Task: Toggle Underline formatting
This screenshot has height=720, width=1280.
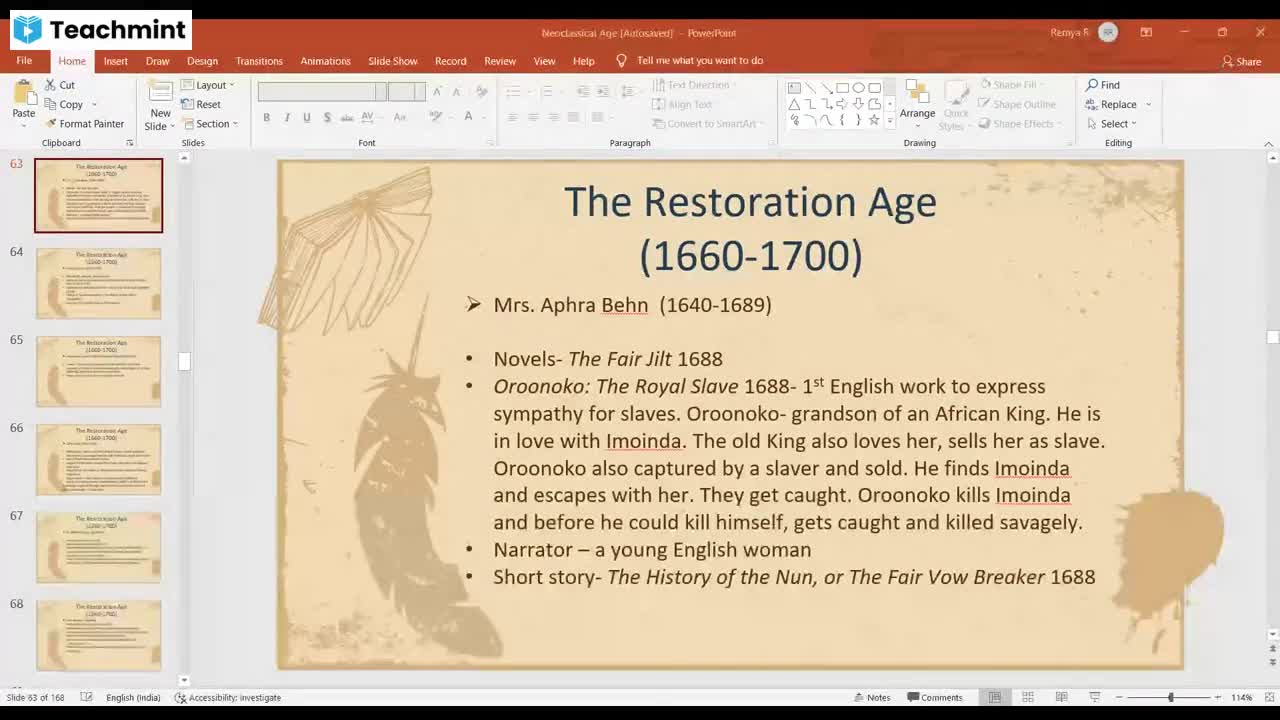Action: pos(307,117)
